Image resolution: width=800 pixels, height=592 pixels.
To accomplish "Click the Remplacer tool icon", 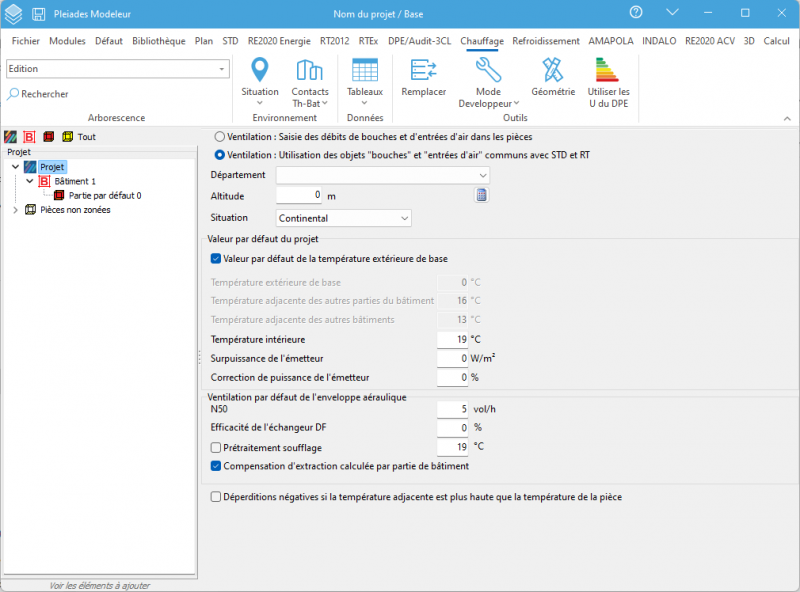I will pos(423,70).
